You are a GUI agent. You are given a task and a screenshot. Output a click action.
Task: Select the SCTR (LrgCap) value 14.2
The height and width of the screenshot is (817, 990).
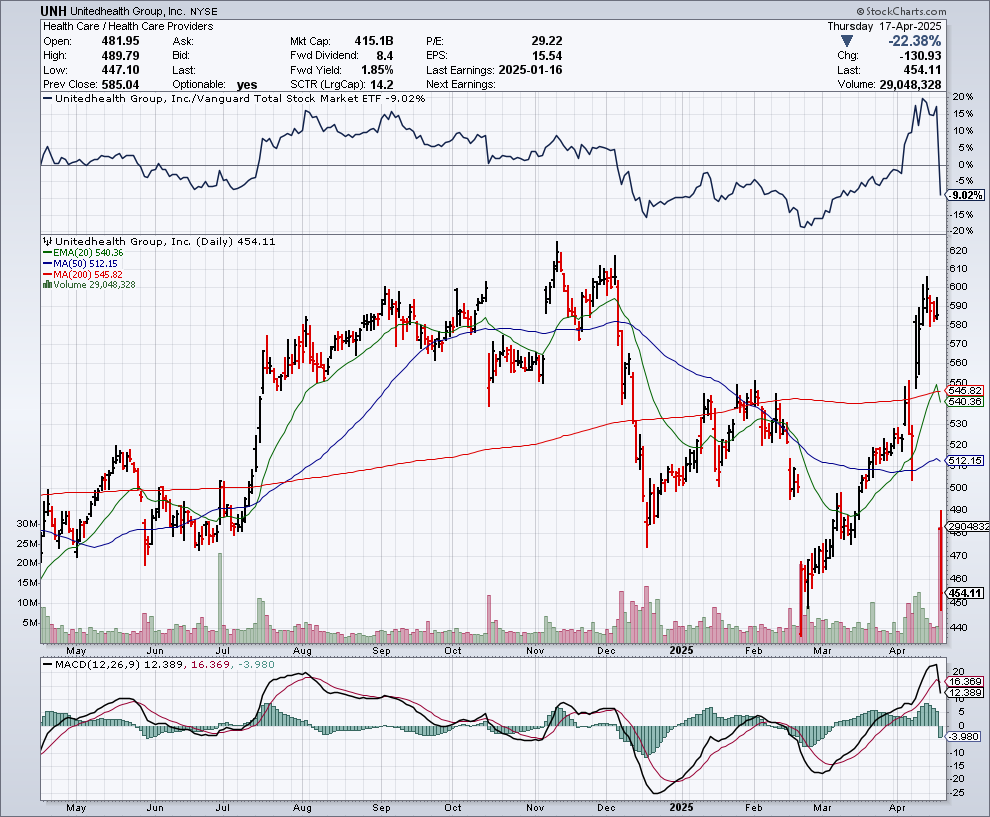coord(383,85)
